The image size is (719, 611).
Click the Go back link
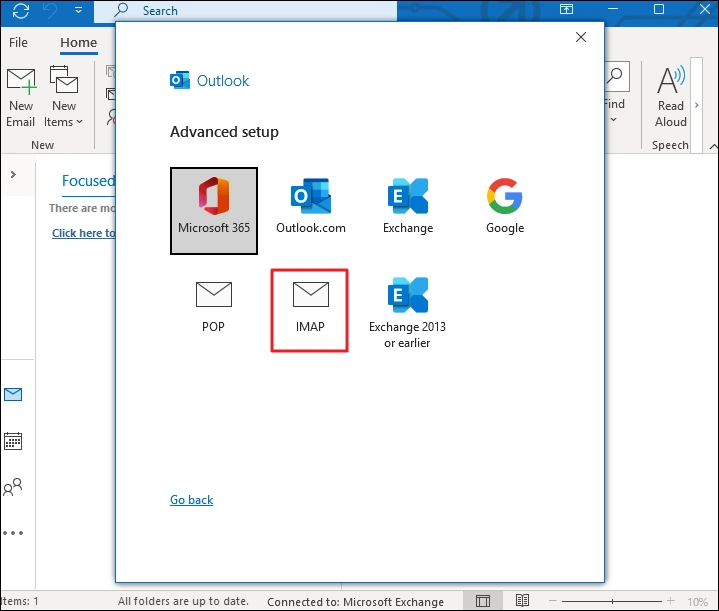coord(191,500)
